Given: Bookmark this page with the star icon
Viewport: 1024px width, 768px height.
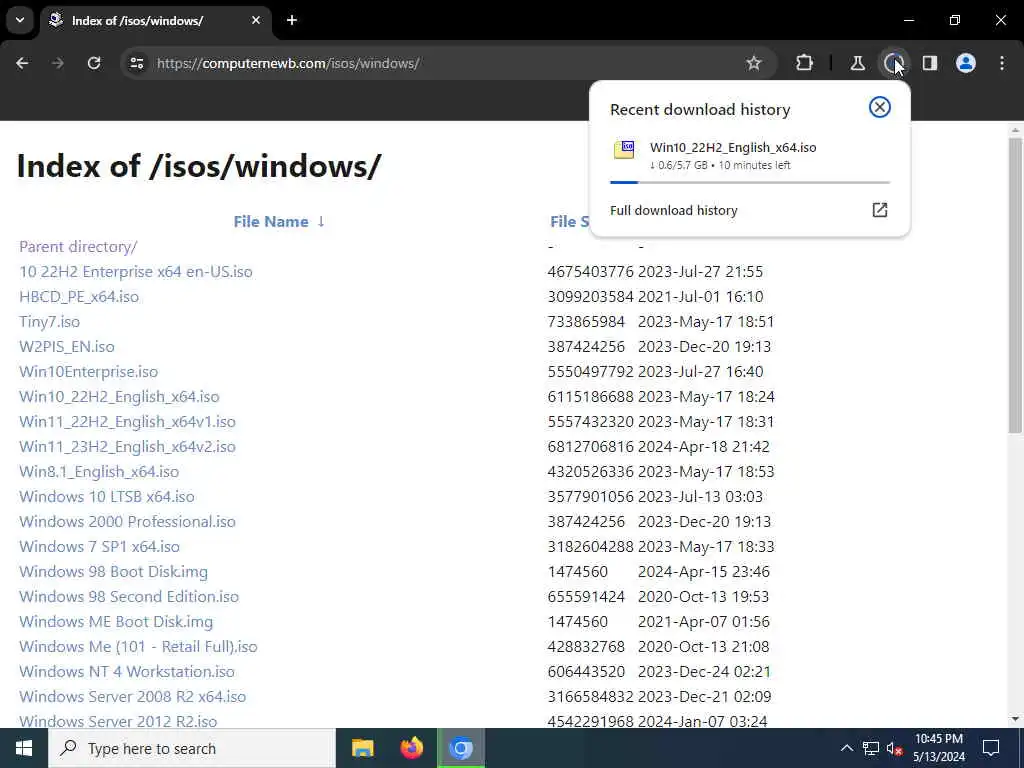Looking at the screenshot, I should click(754, 63).
